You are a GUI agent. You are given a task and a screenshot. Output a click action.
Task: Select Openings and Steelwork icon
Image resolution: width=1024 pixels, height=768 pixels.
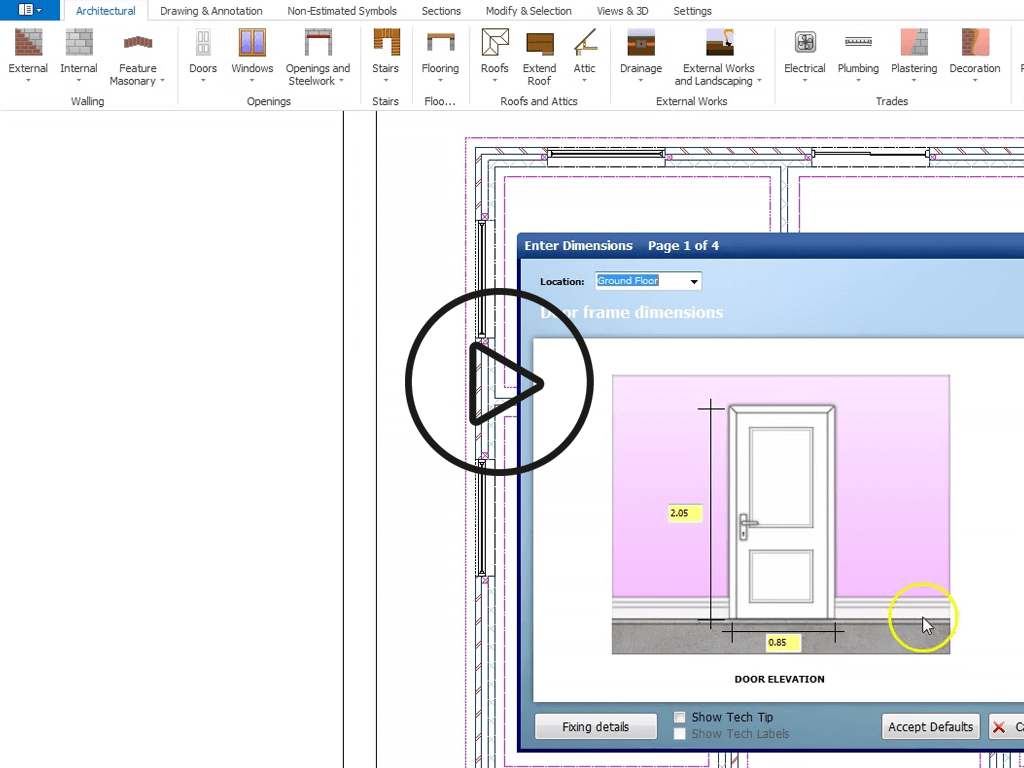click(318, 43)
